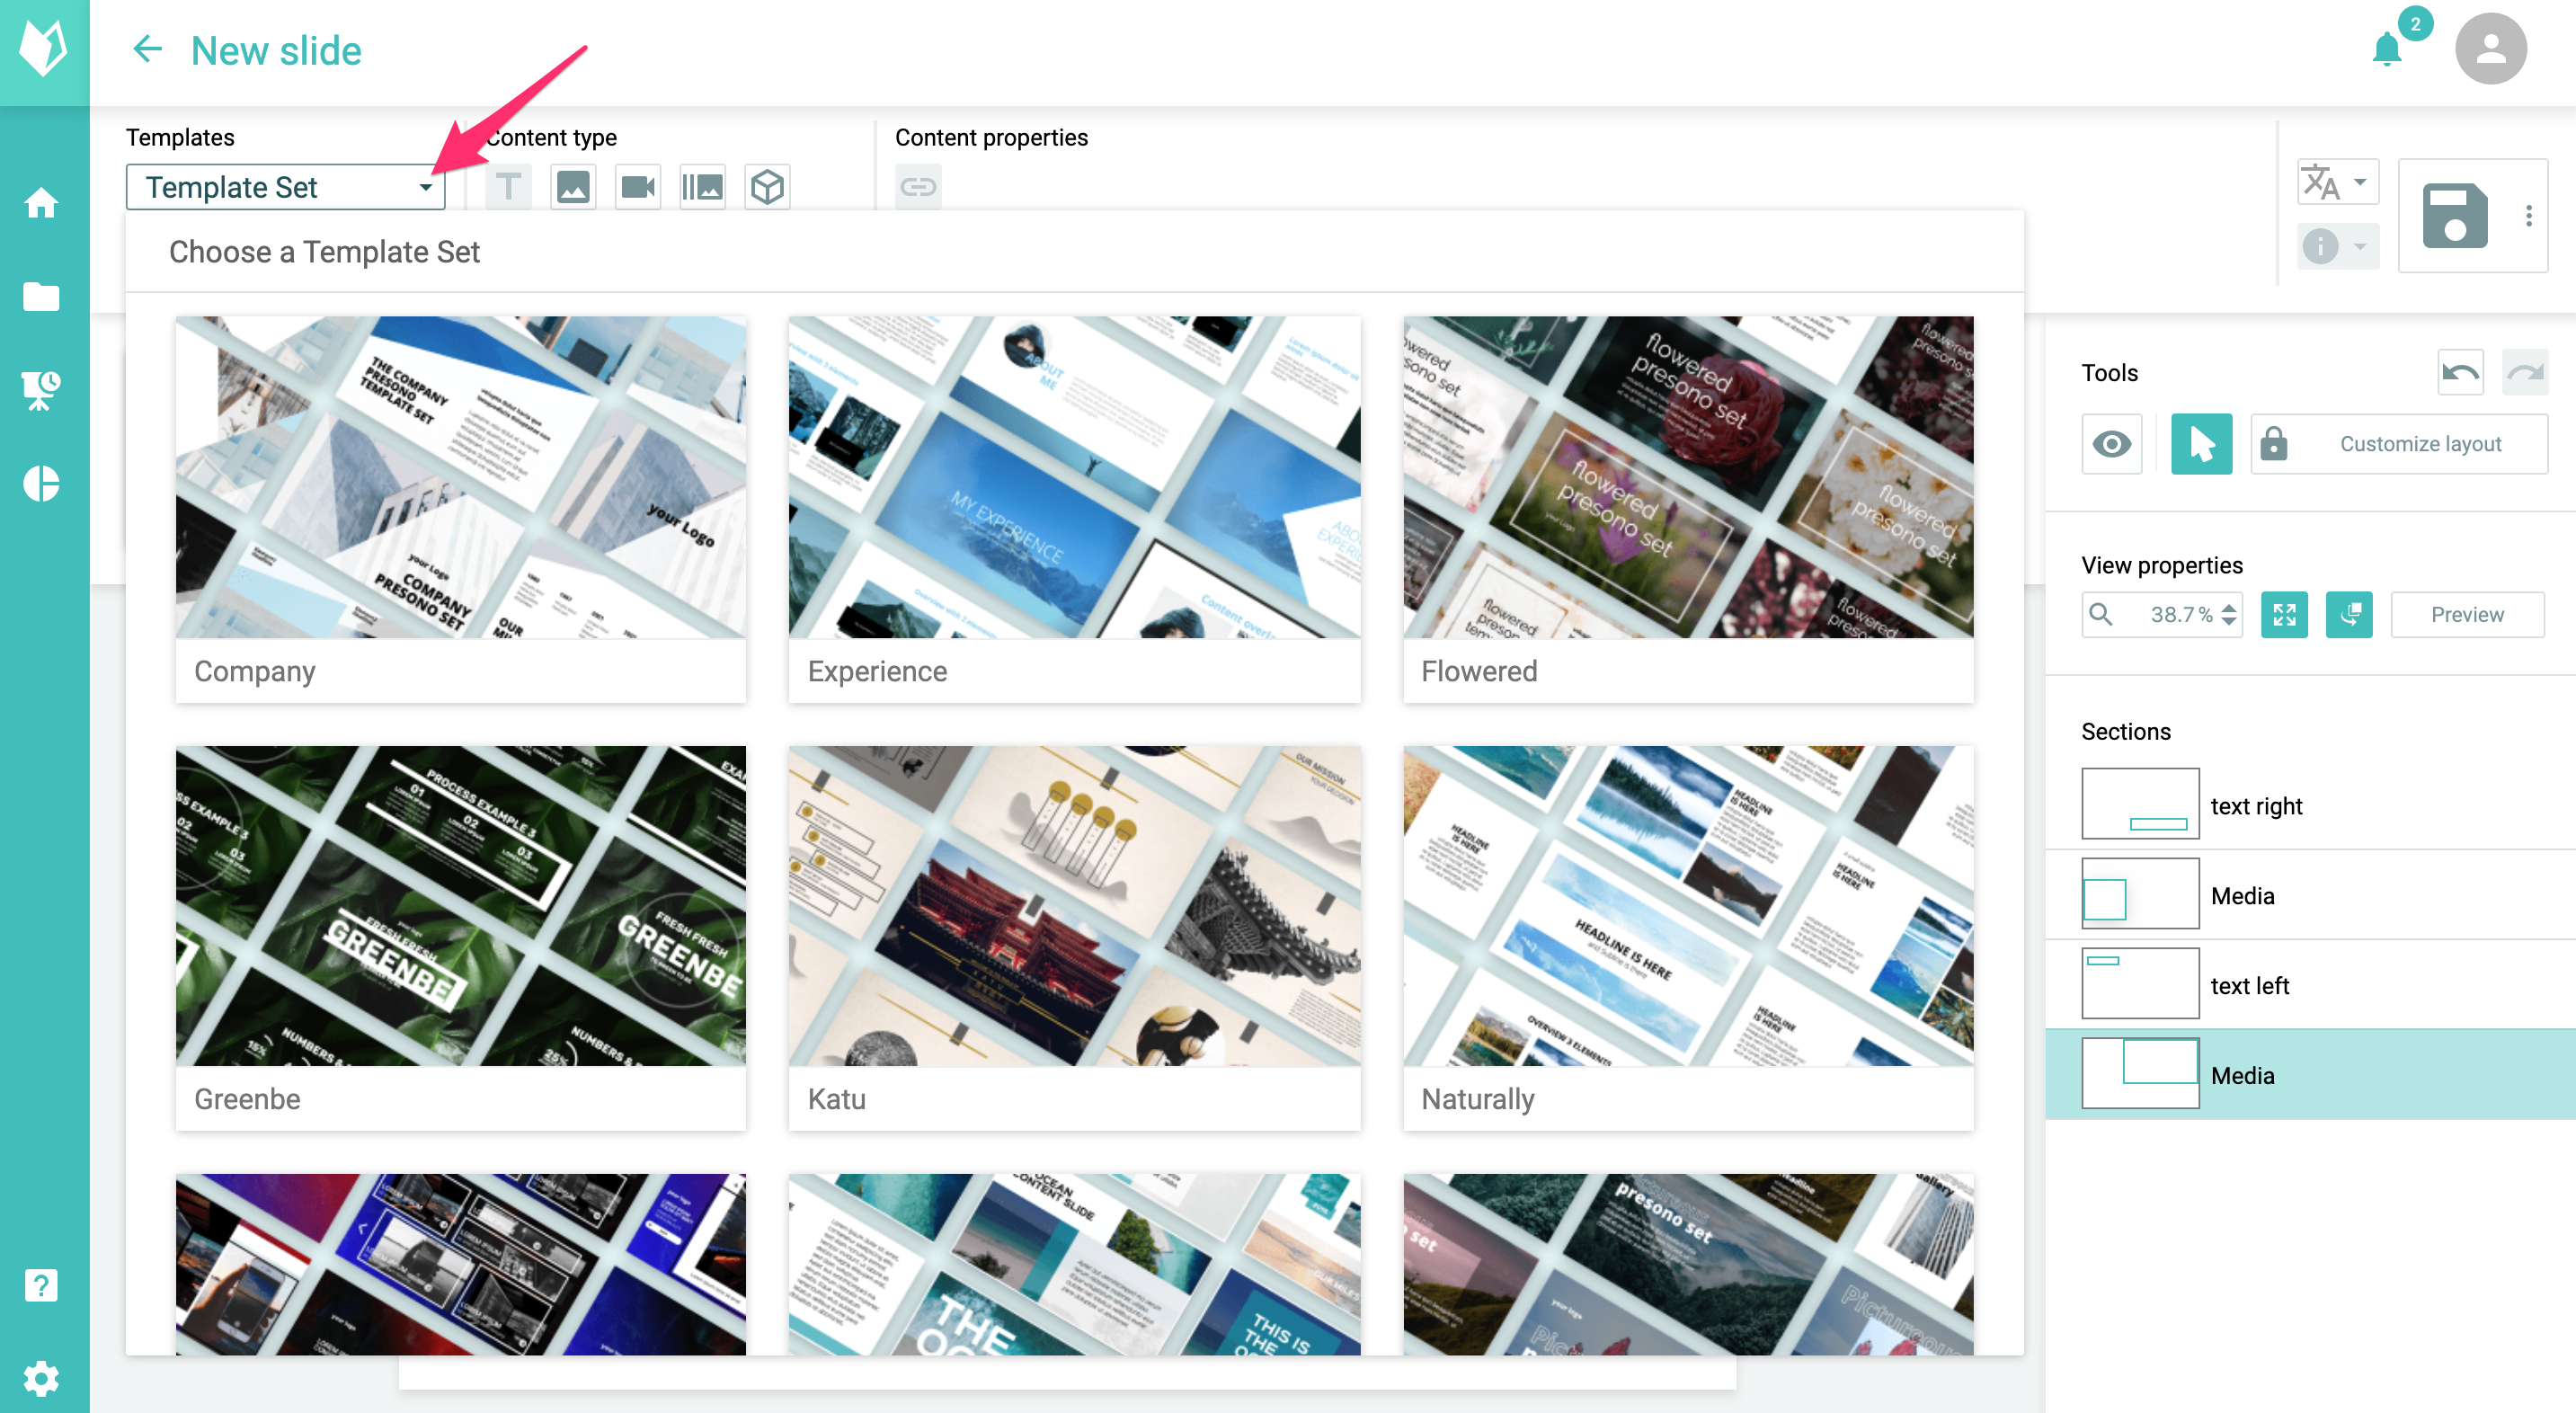The width and height of the screenshot is (2576, 1413).
Task: Select the text content type icon
Action: pyautogui.click(x=508, y=187)
